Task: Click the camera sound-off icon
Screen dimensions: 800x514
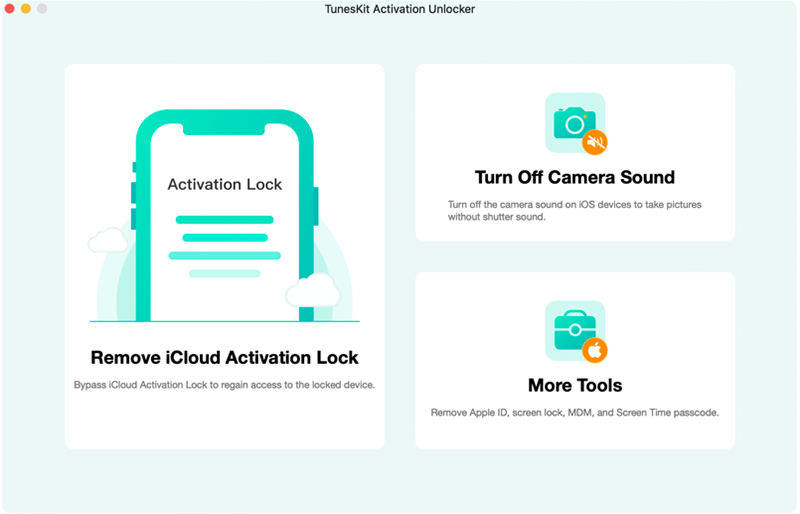Action: [576, 124]
